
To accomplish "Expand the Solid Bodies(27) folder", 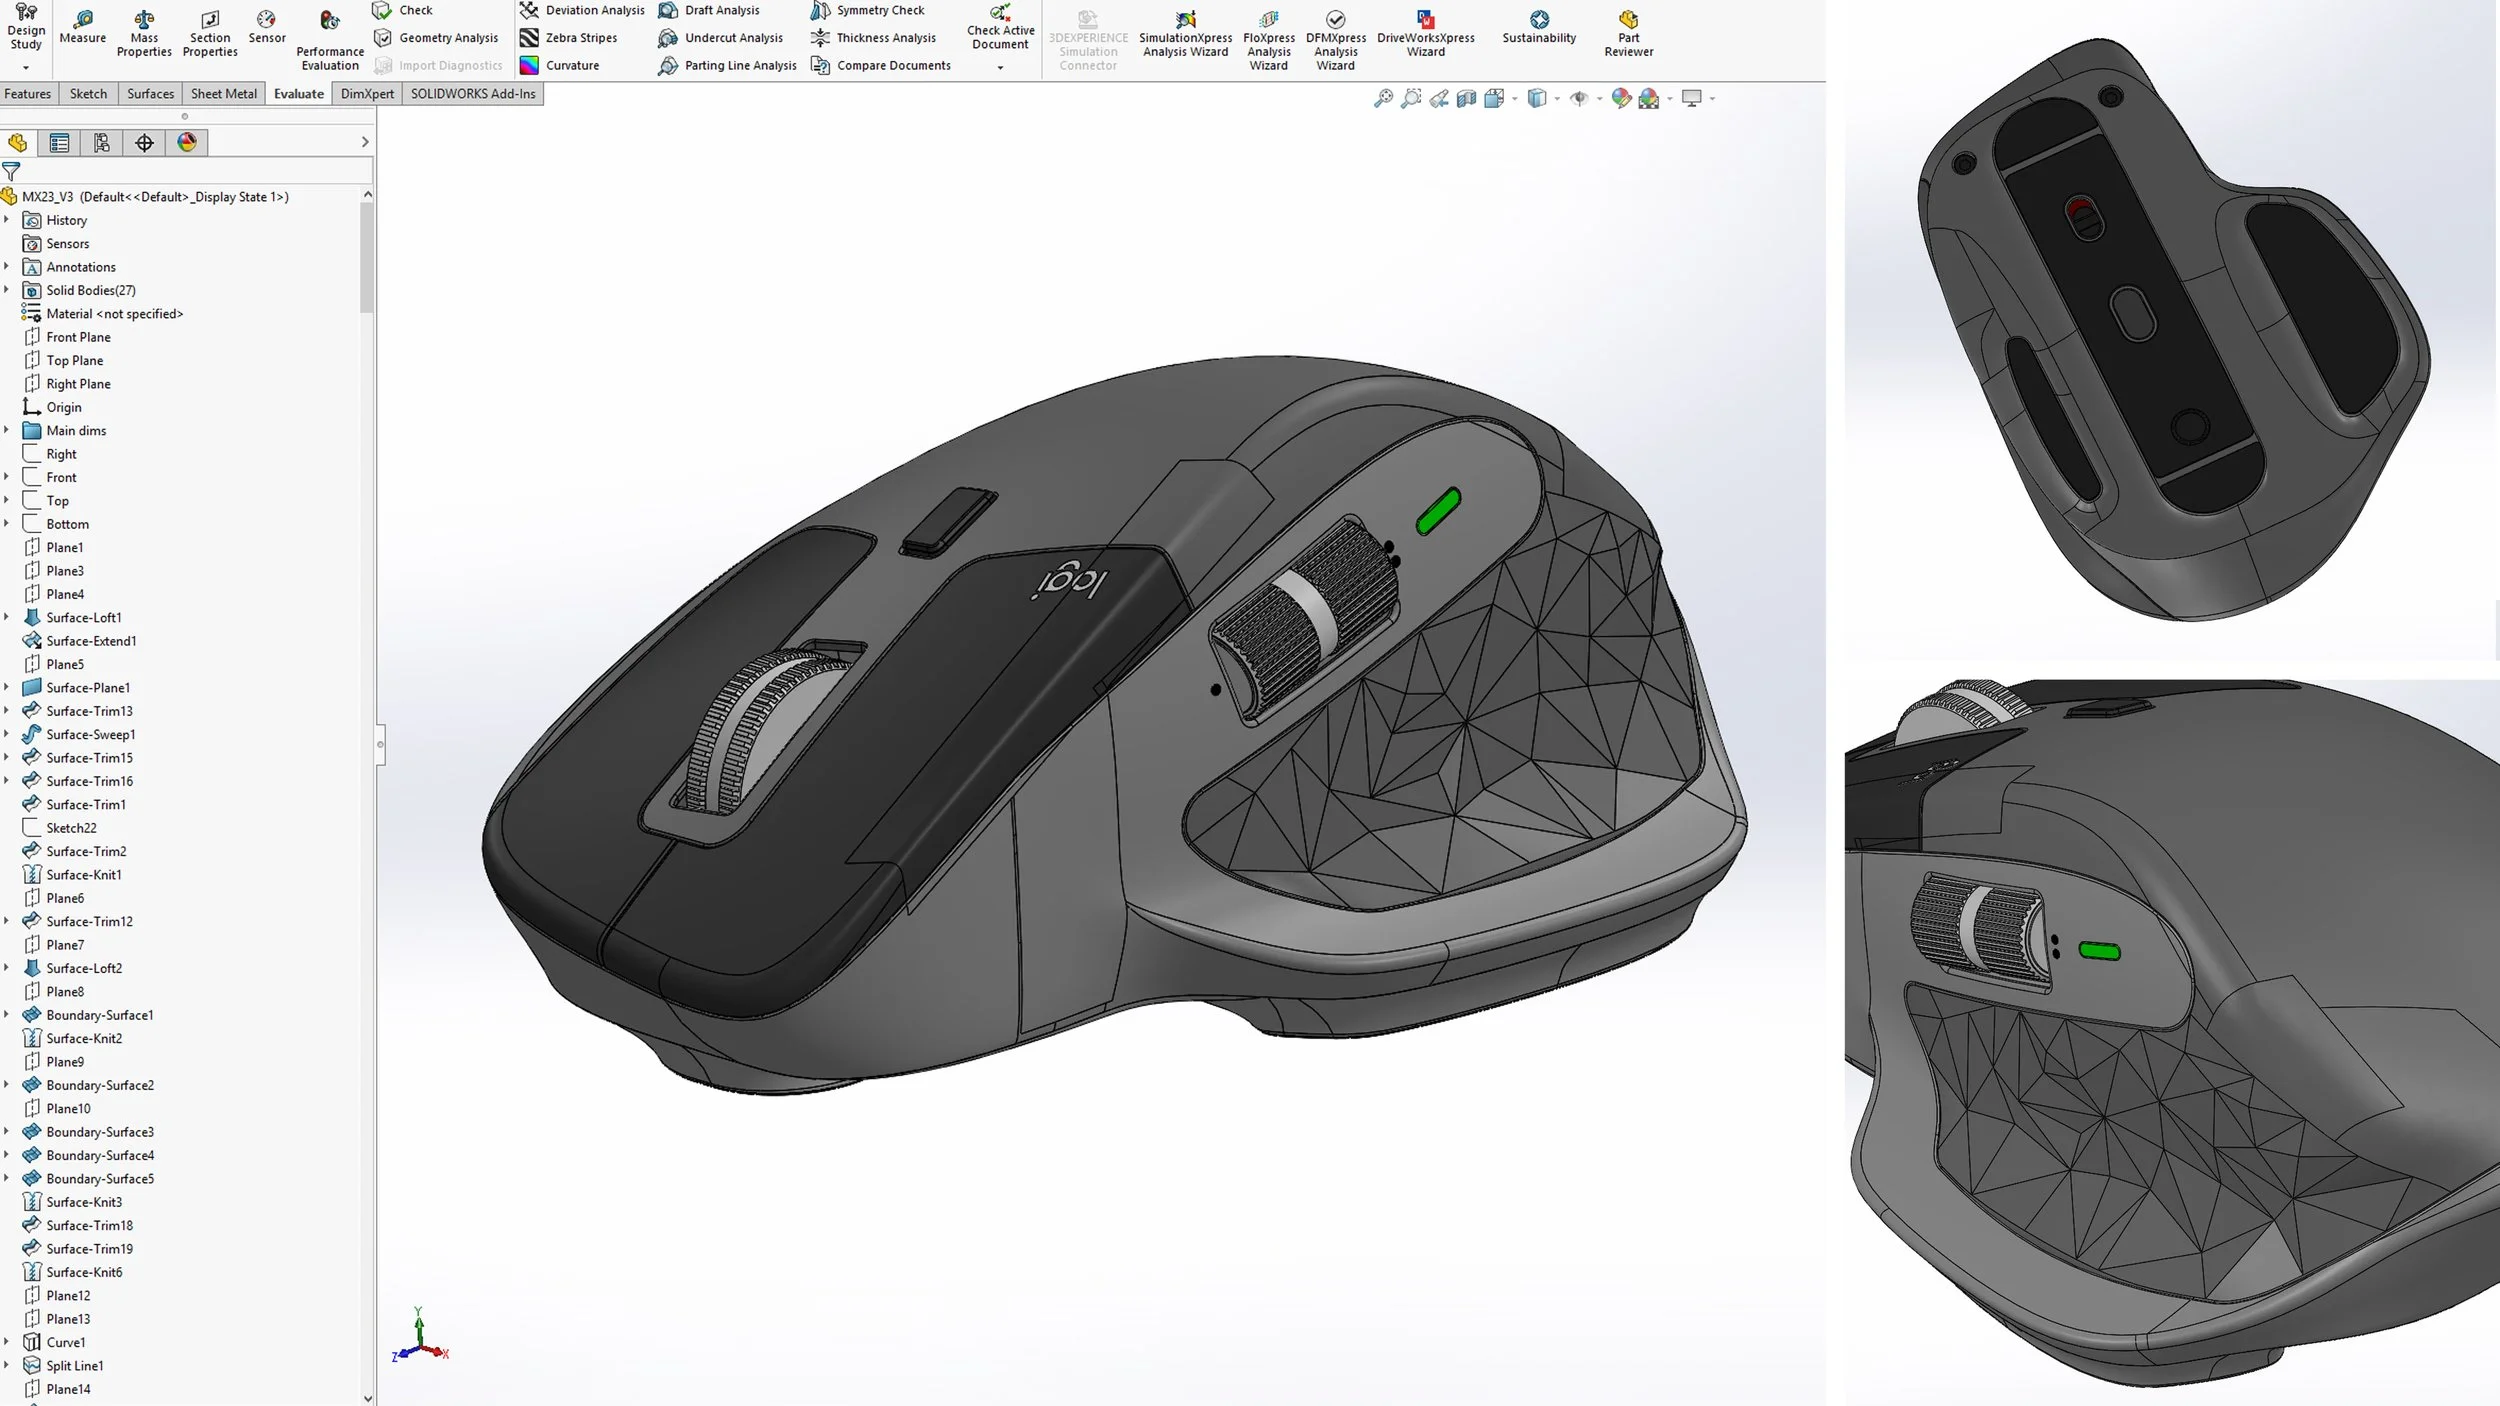I will pyautogui.click(x=7, y=290).
